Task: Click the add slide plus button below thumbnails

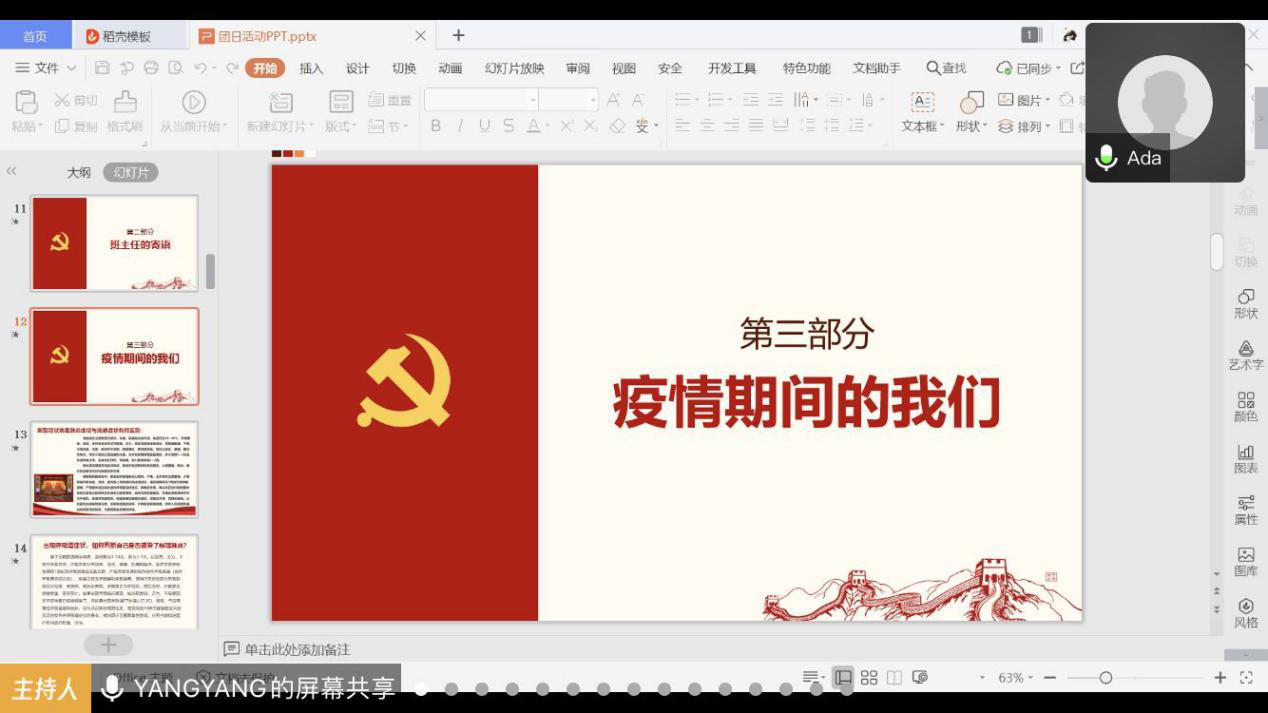Action: 109,646
